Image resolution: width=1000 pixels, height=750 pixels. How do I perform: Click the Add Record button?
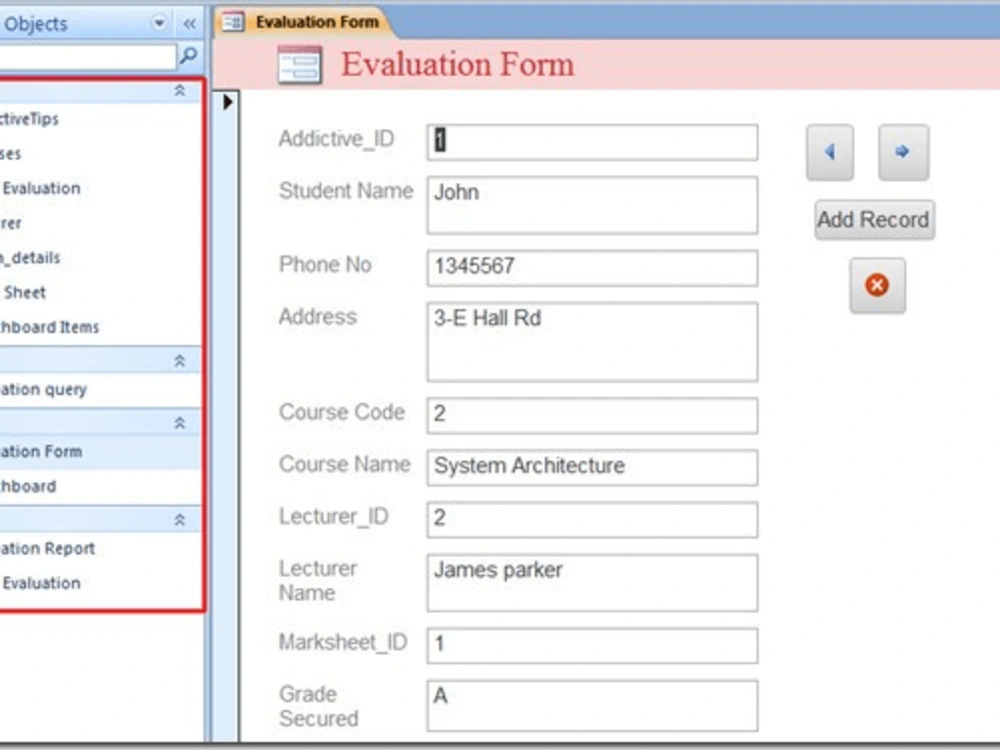click(x=874, y=220)
